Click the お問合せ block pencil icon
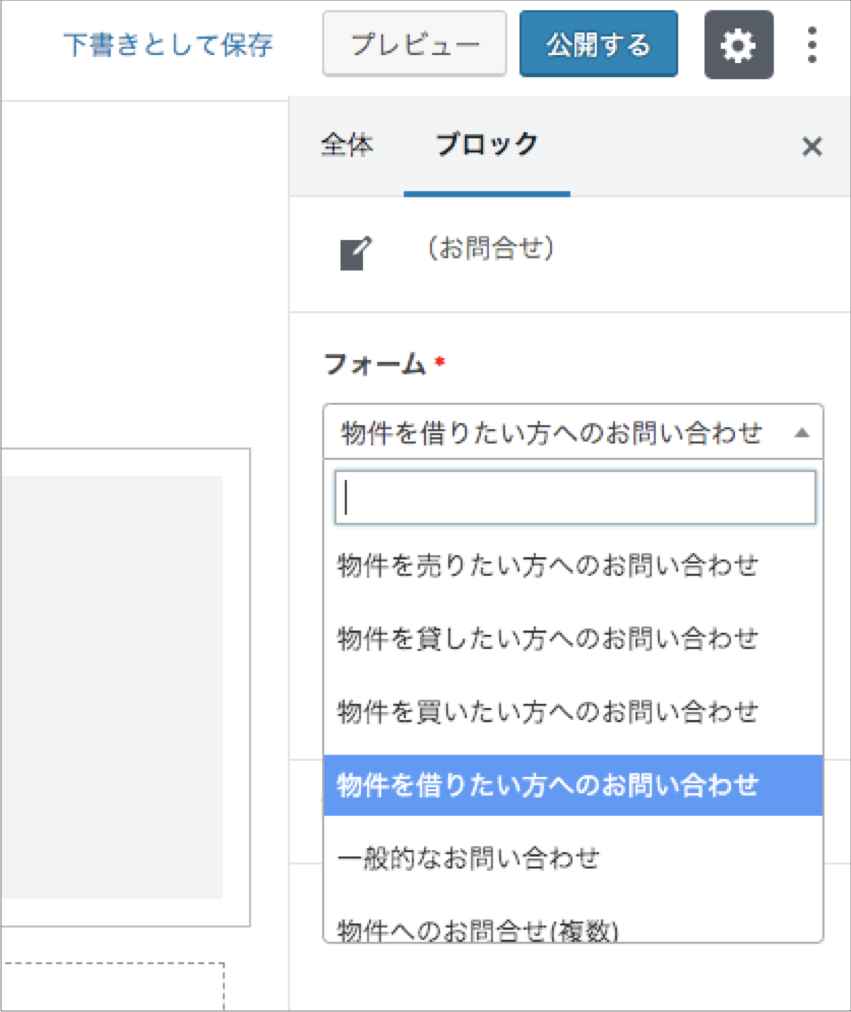Viewport: 851px width, 1012px height. pyautogui.click(x=356, y=254)
